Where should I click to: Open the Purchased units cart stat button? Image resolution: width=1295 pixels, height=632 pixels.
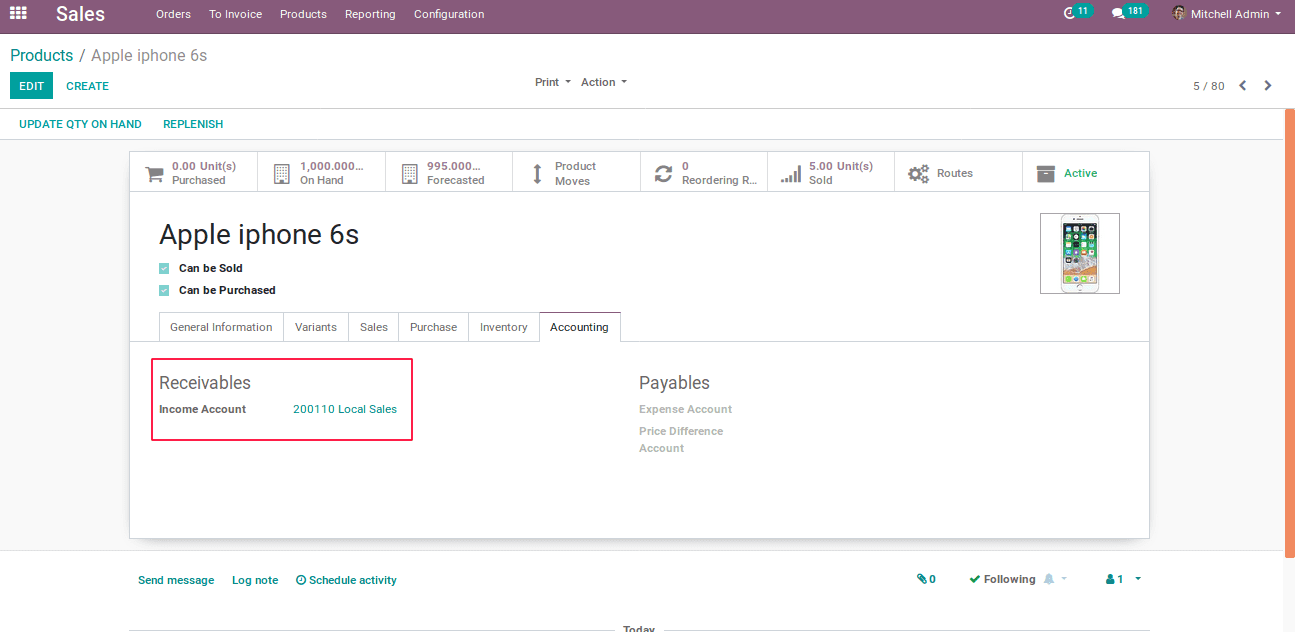(x=193, y=173)
